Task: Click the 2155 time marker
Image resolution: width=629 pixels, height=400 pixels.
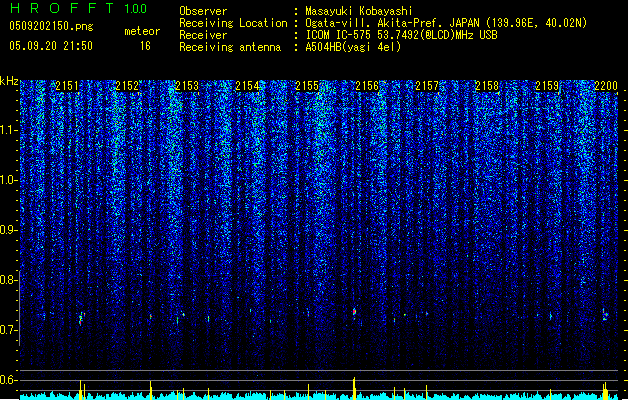Action: pos(307,86)
